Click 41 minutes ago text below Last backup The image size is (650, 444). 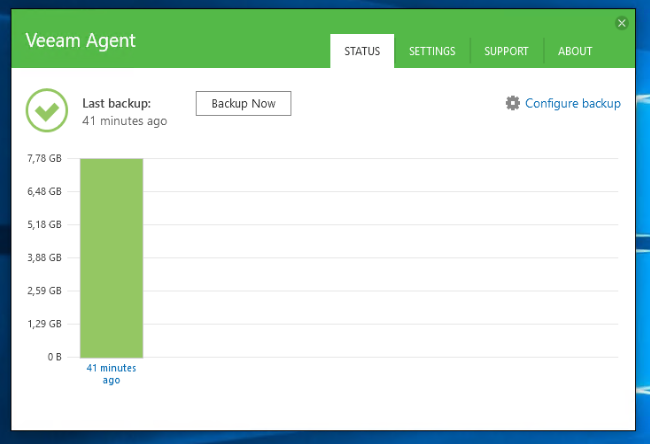click(124, 121)
